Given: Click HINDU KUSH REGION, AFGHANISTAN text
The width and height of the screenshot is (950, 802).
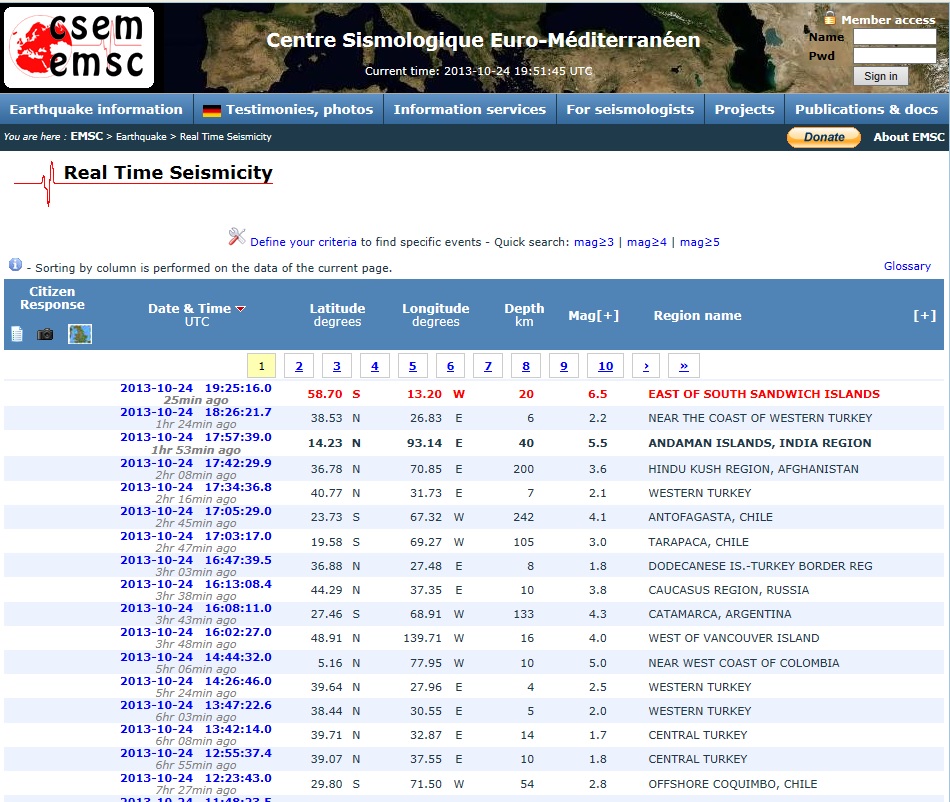Looking at the screenshot, I should pos(753,469).
